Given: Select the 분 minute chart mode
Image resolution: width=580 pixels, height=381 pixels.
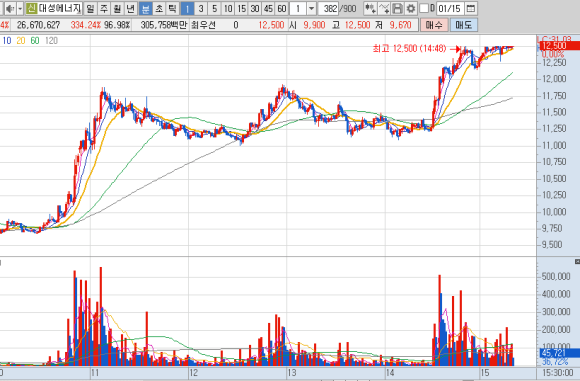Looking at the screenshot, I should click(146, 8).
